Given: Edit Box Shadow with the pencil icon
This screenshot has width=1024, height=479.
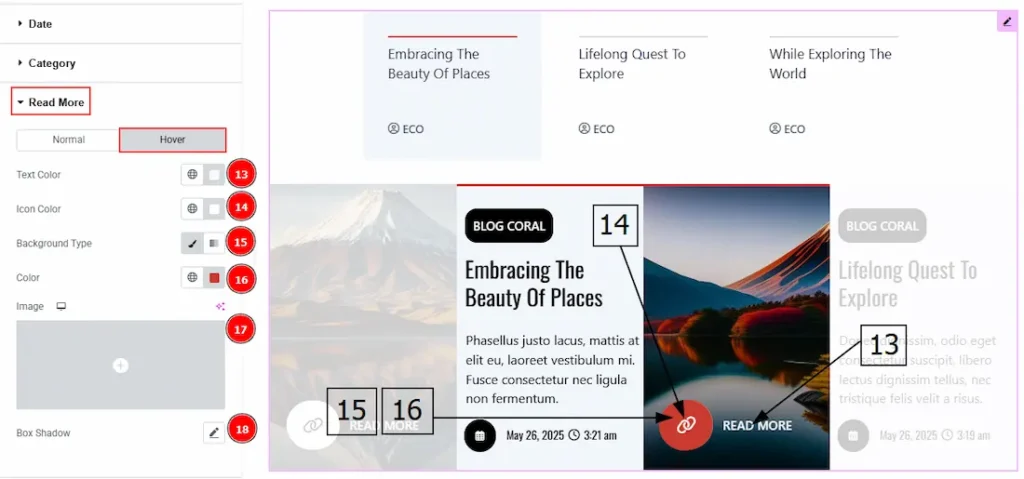Looking at the screenshot, I should tap(213, 433).
